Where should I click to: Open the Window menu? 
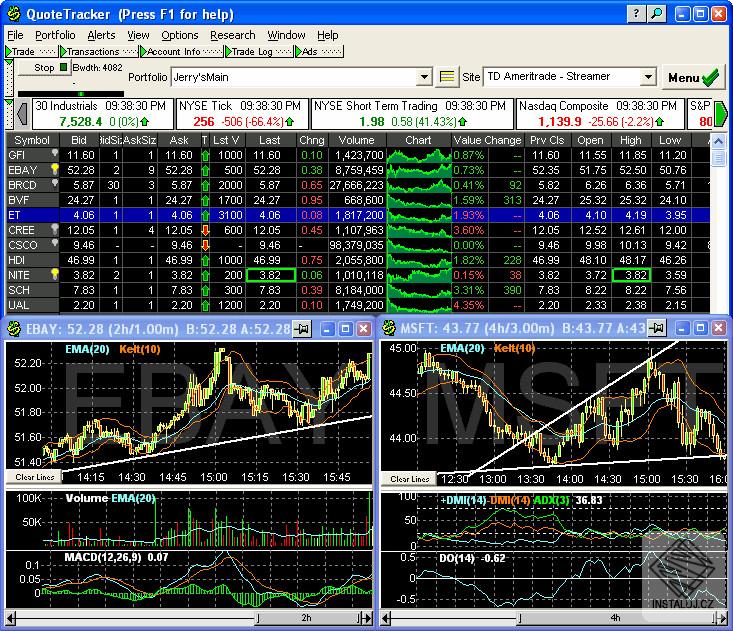pyautogui.click(x=286, y=35)
